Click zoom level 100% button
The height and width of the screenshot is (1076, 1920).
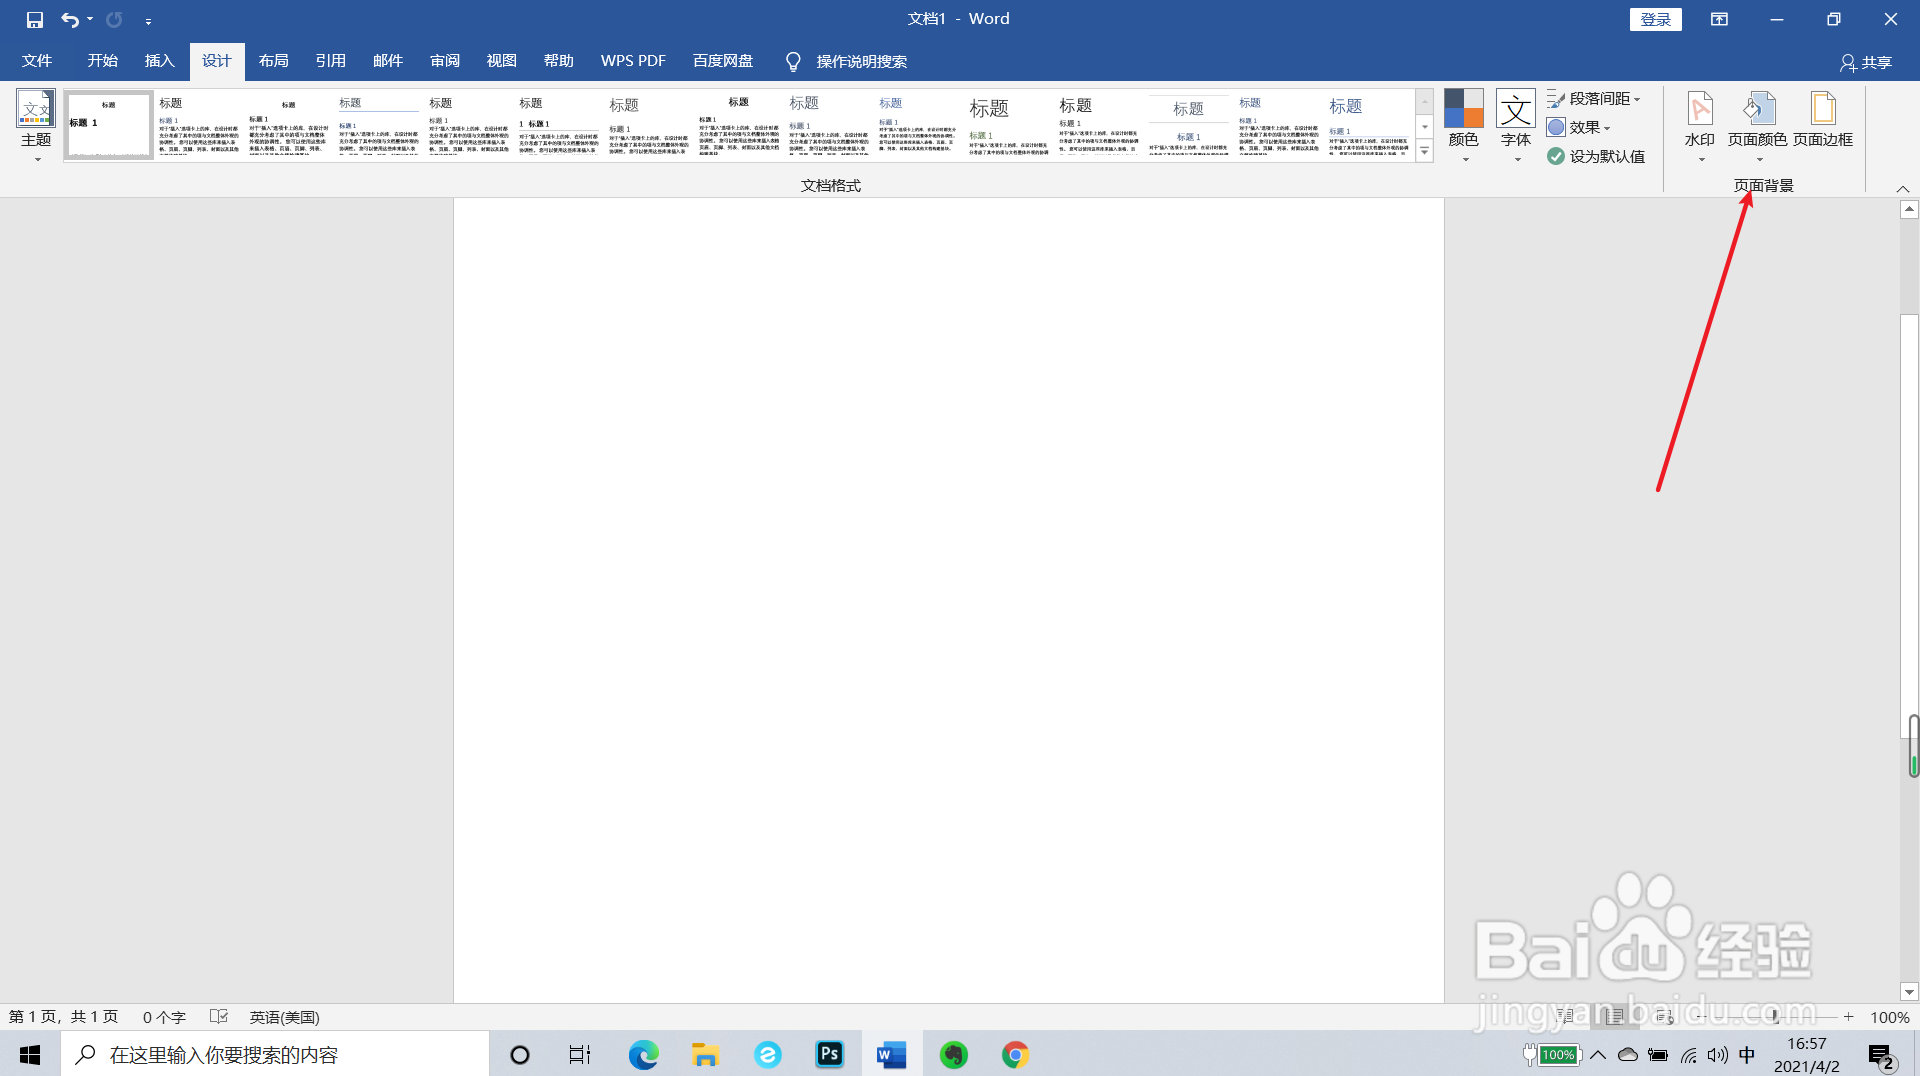(1889, 1017)
